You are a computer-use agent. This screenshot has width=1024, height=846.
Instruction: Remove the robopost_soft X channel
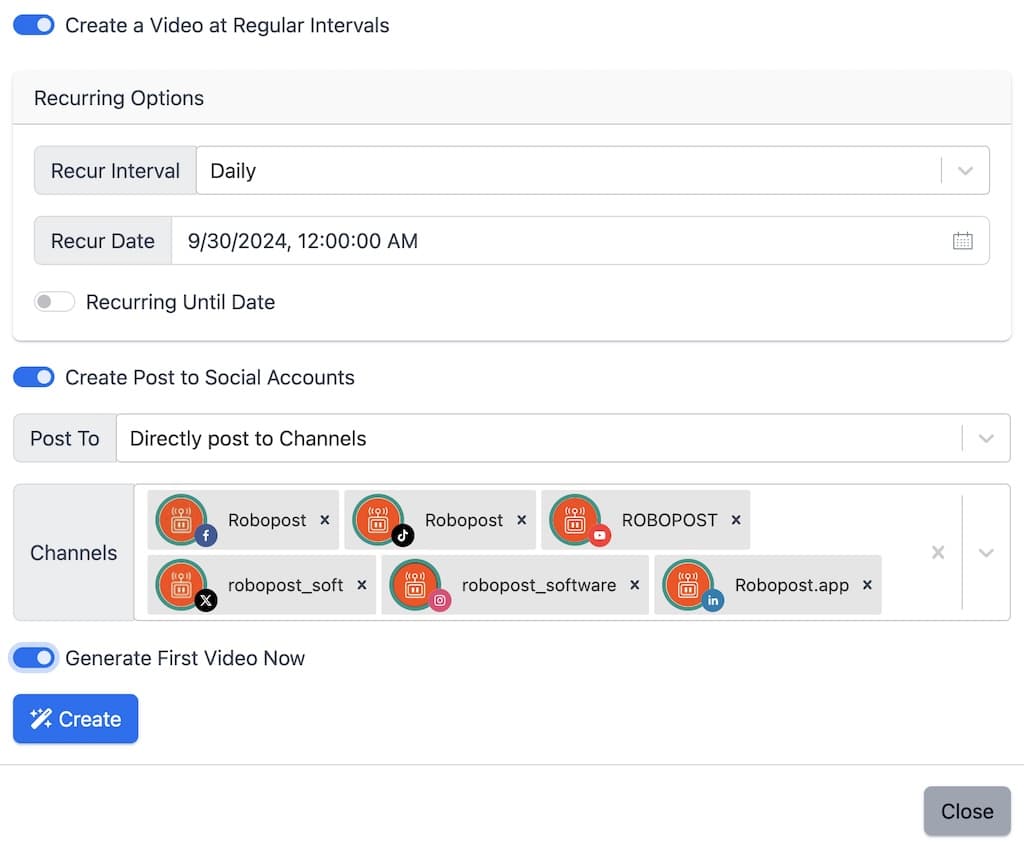pyautogui.click(x=362, y=585)
